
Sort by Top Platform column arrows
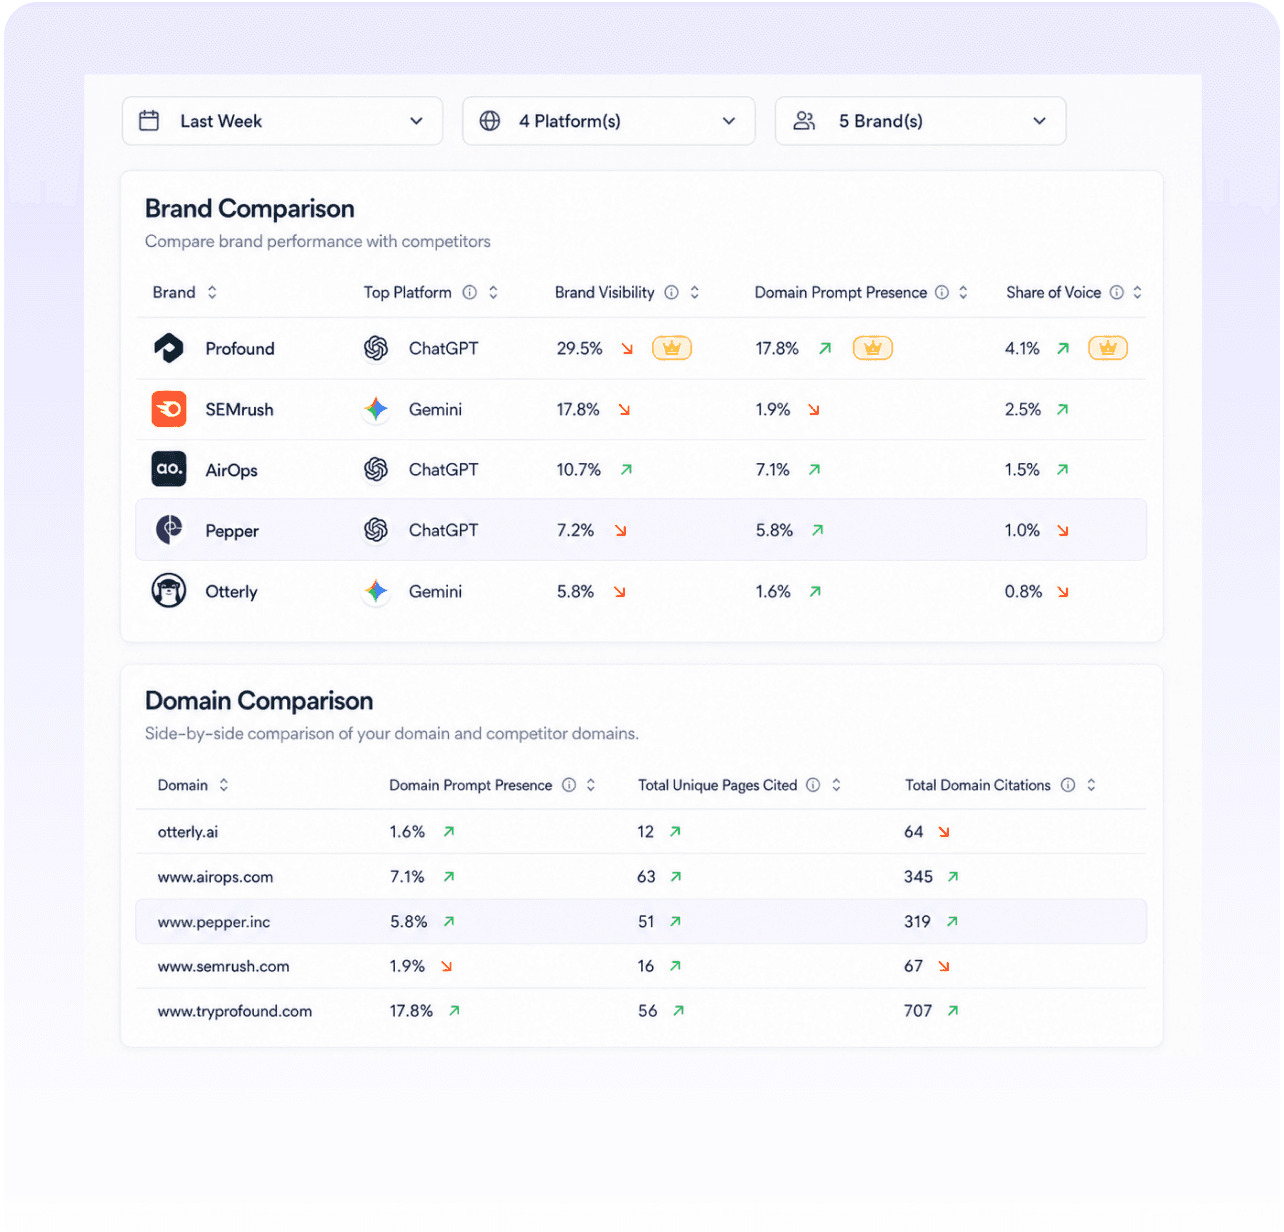click(x=493, y=292)
